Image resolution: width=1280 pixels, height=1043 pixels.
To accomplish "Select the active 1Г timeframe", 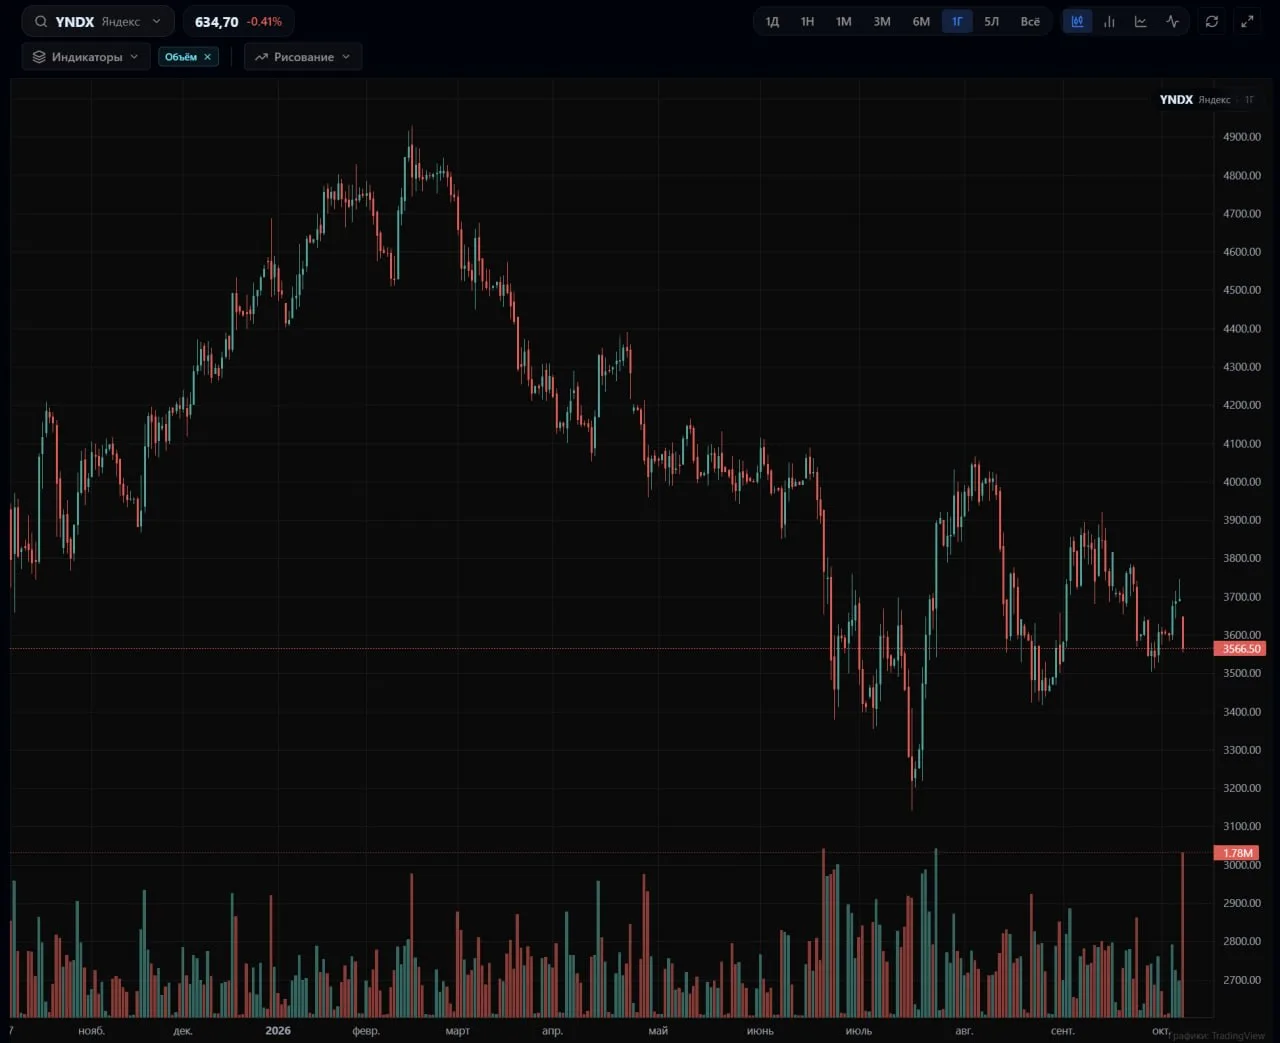I will [957, 21].
